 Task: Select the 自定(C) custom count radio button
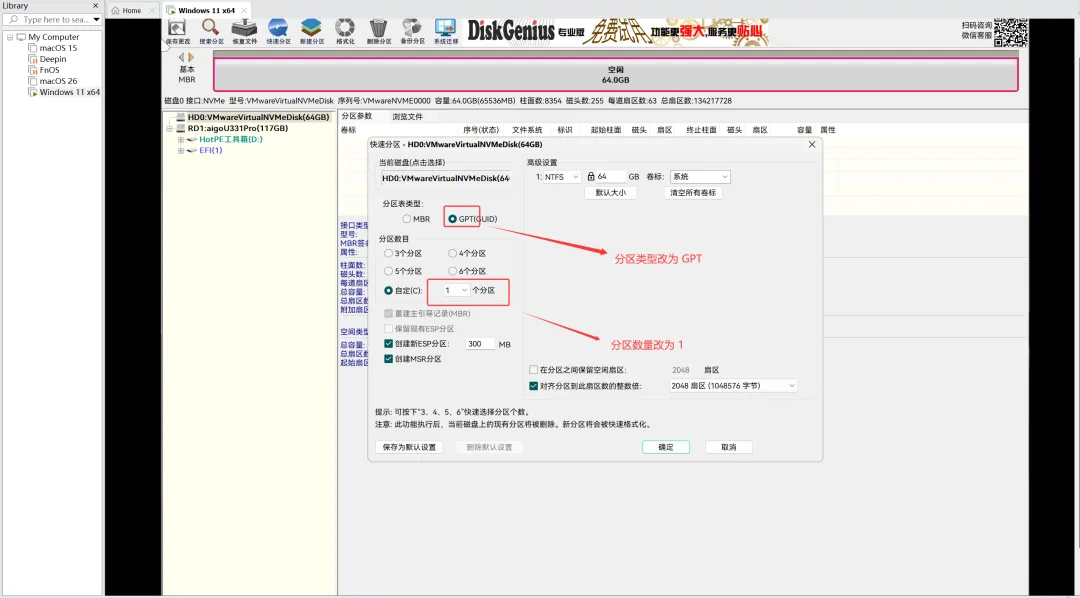click(x=388, y=291)
